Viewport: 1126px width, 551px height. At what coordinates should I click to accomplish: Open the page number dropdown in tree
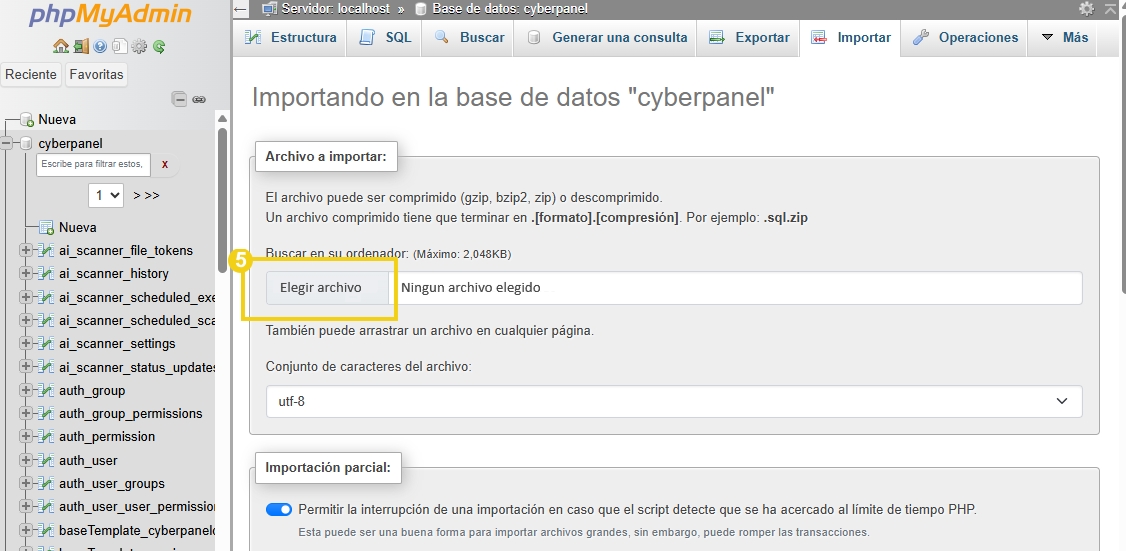[106, 195]
